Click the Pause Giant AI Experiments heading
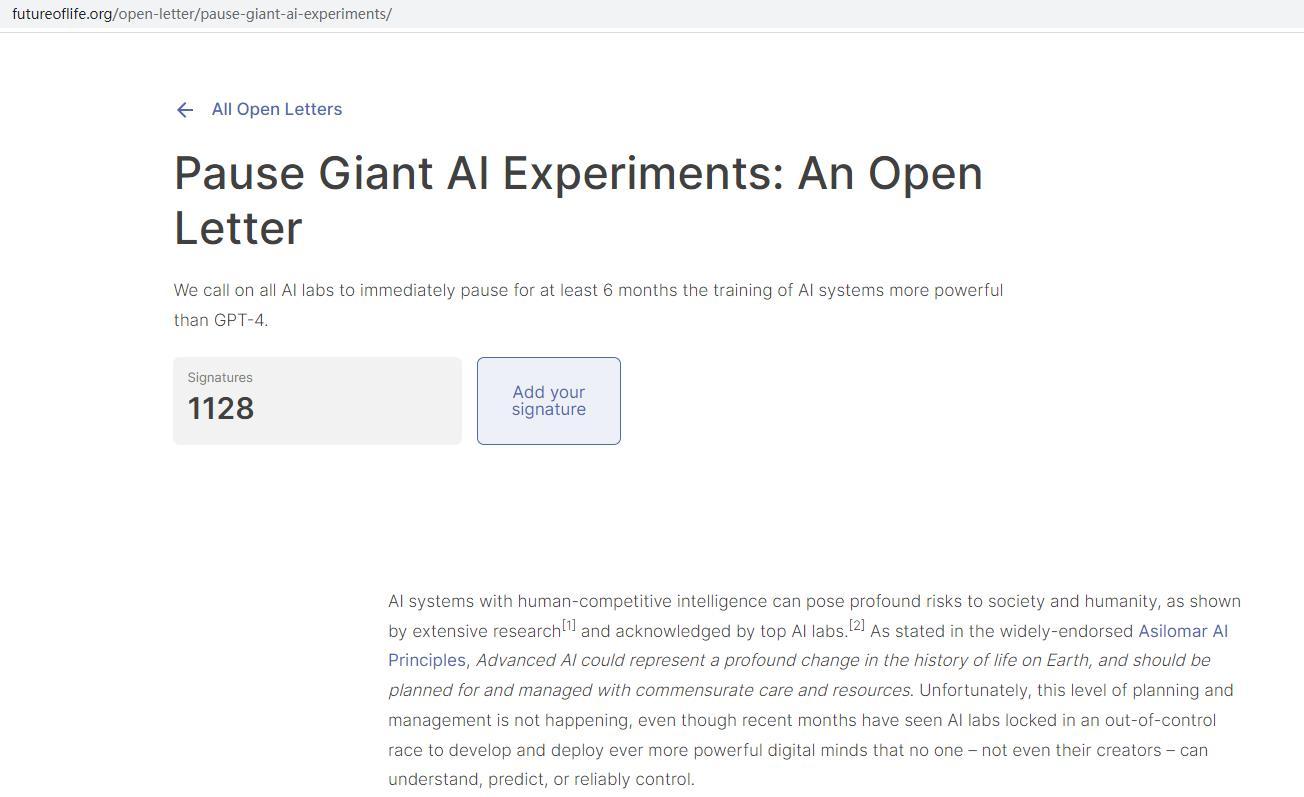 (x=578, y=200)
